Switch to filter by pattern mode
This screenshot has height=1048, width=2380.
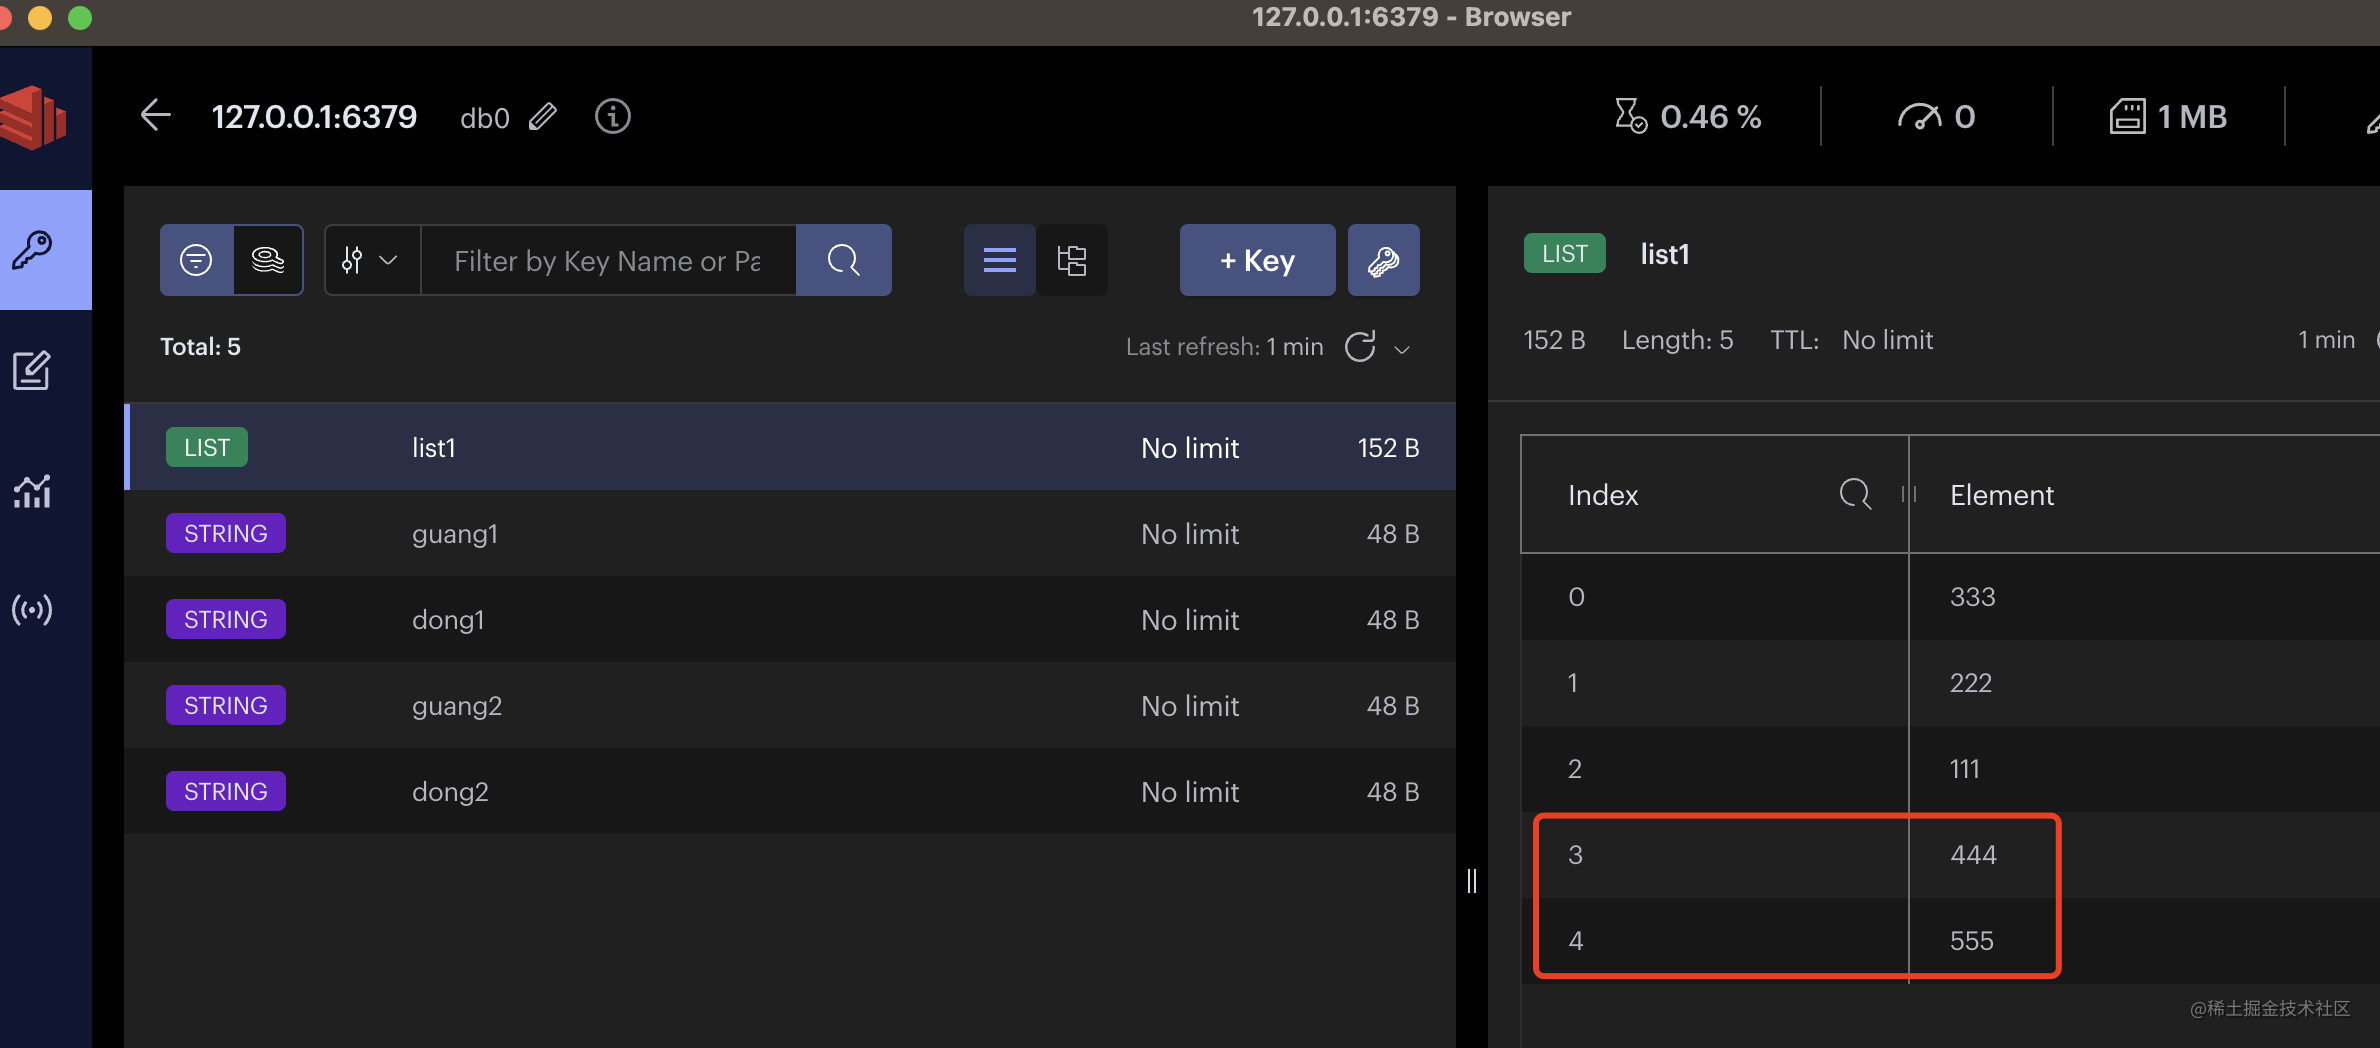(196, 260)
